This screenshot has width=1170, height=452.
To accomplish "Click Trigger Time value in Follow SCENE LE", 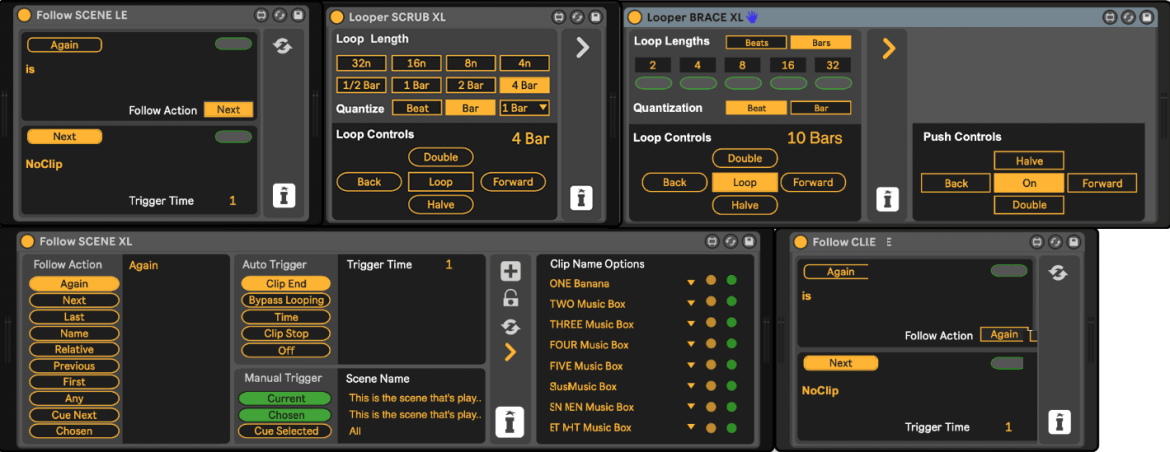I will coord(232,201).
